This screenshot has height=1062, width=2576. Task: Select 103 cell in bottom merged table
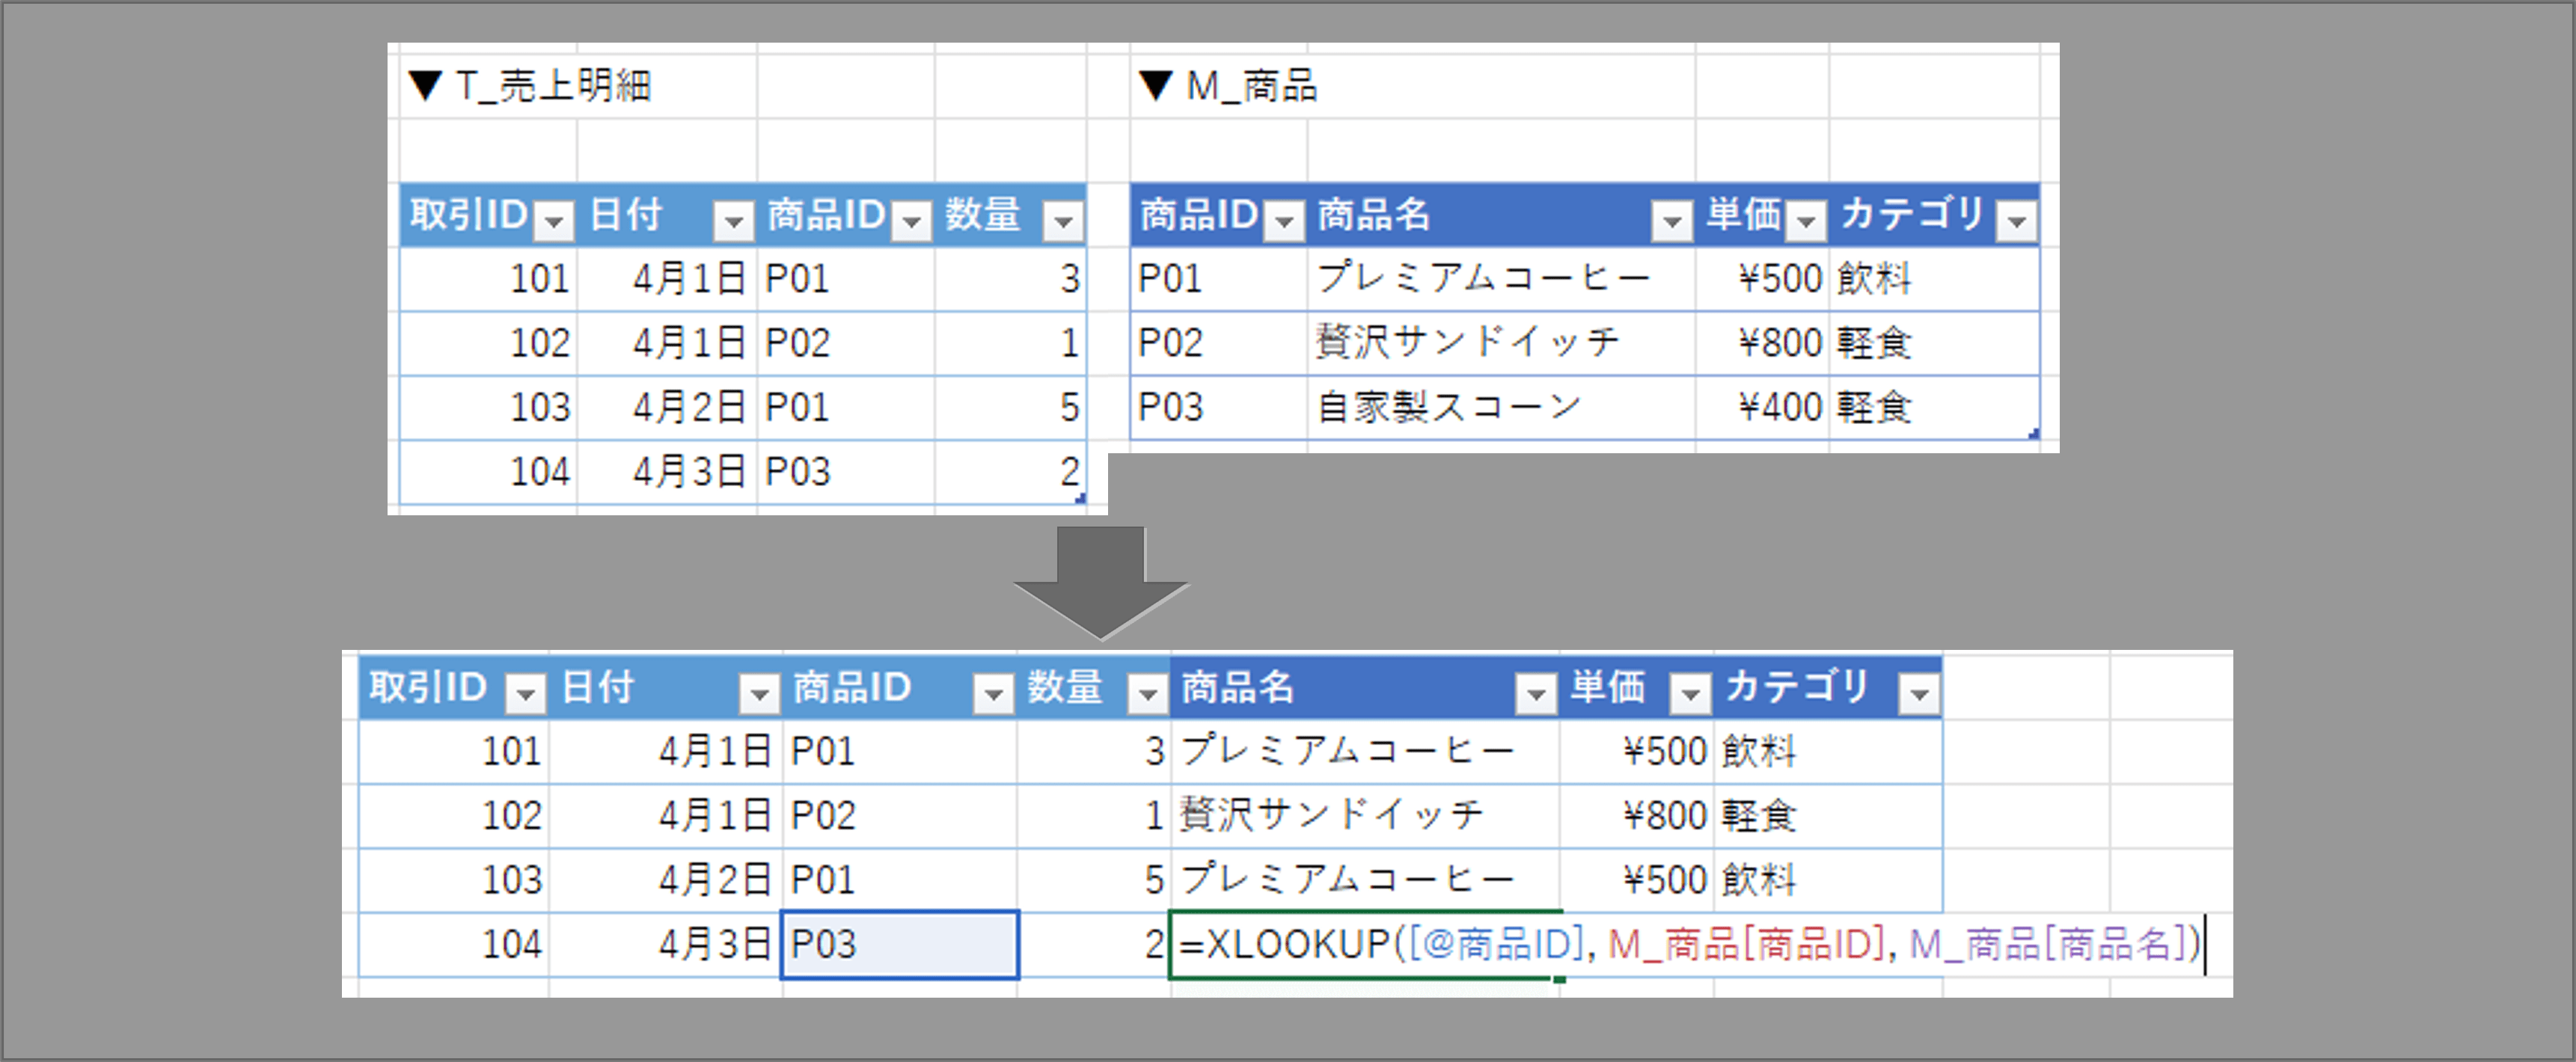point(454,880)
